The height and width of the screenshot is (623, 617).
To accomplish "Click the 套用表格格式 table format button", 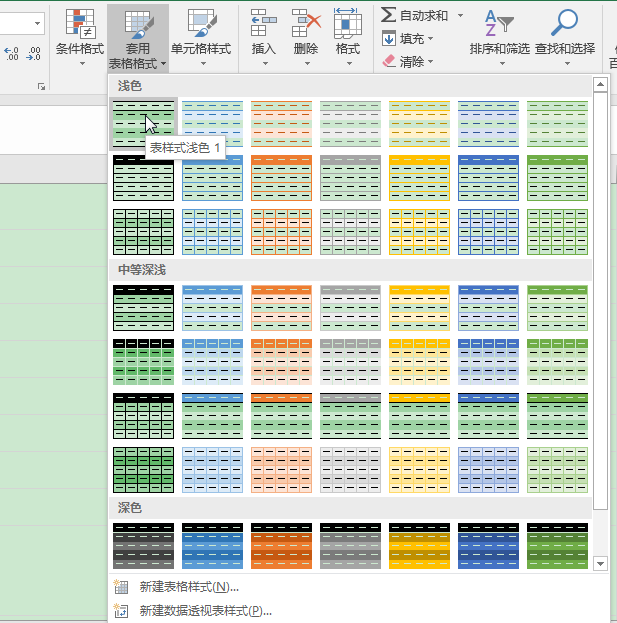I will tap(137, 39).
